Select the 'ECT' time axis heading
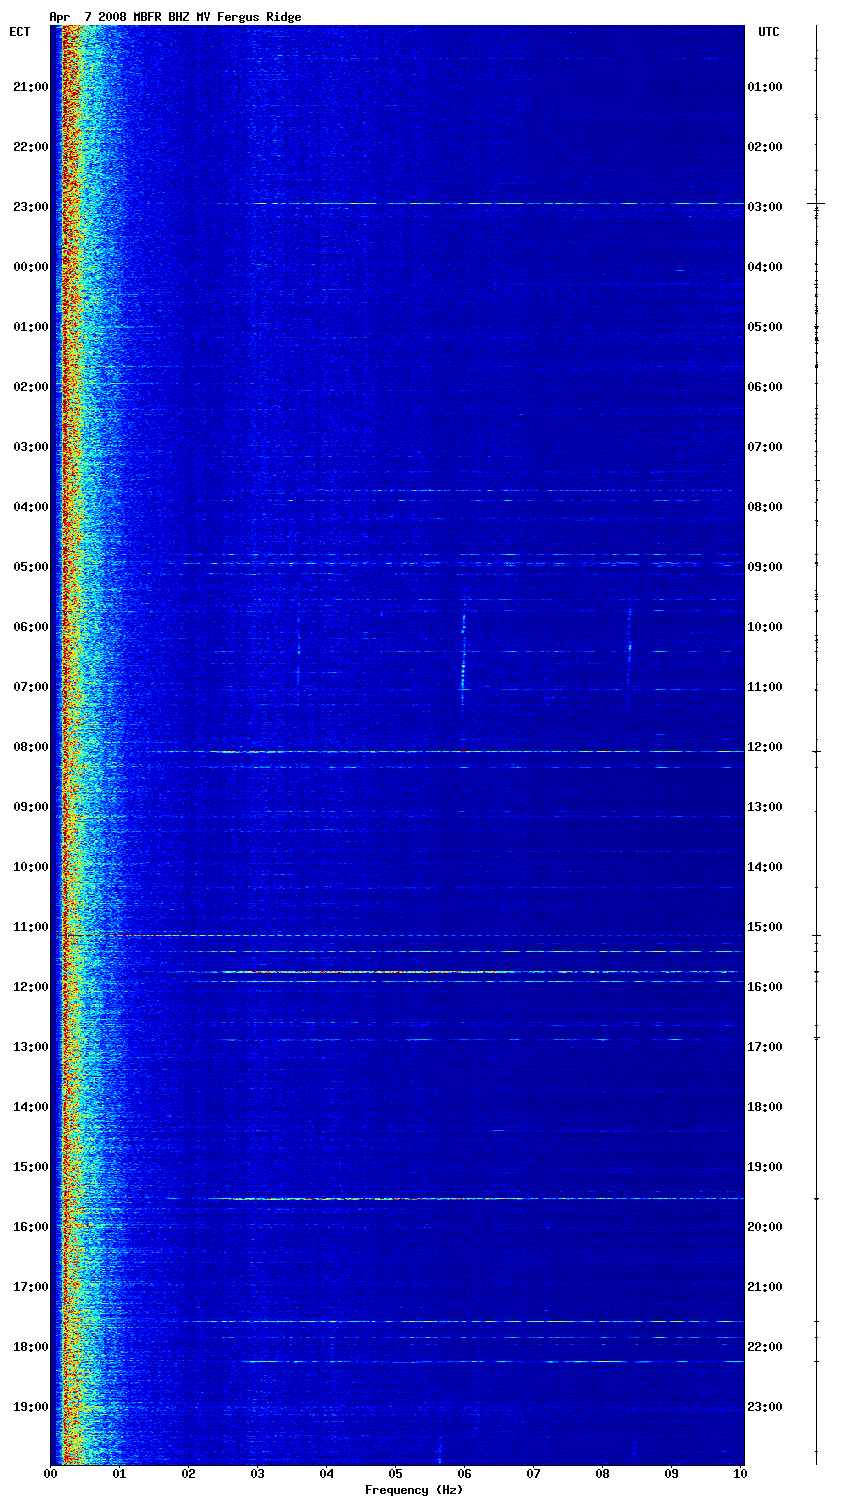 [x=20, y=32]
